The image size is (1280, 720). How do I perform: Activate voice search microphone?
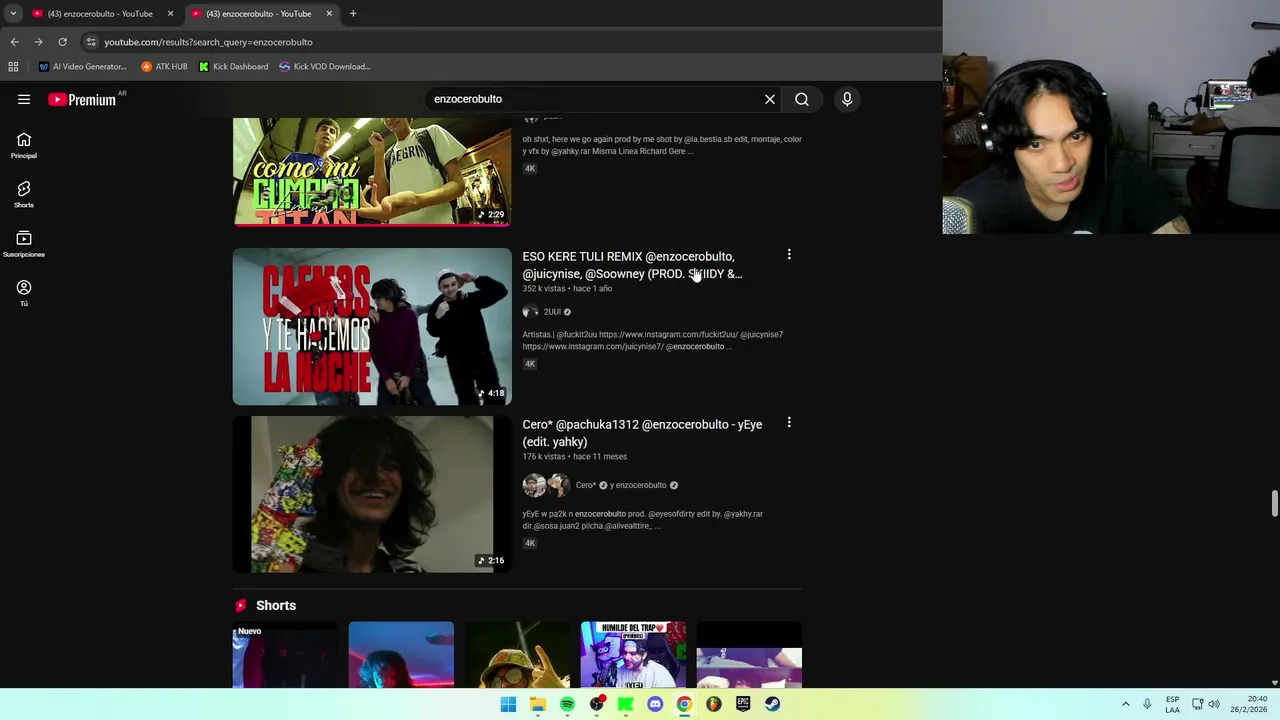[x=847, y=99]
